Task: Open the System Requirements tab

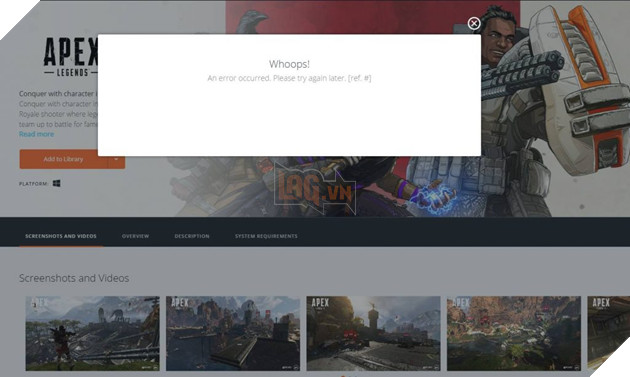Action: (266, 236)
